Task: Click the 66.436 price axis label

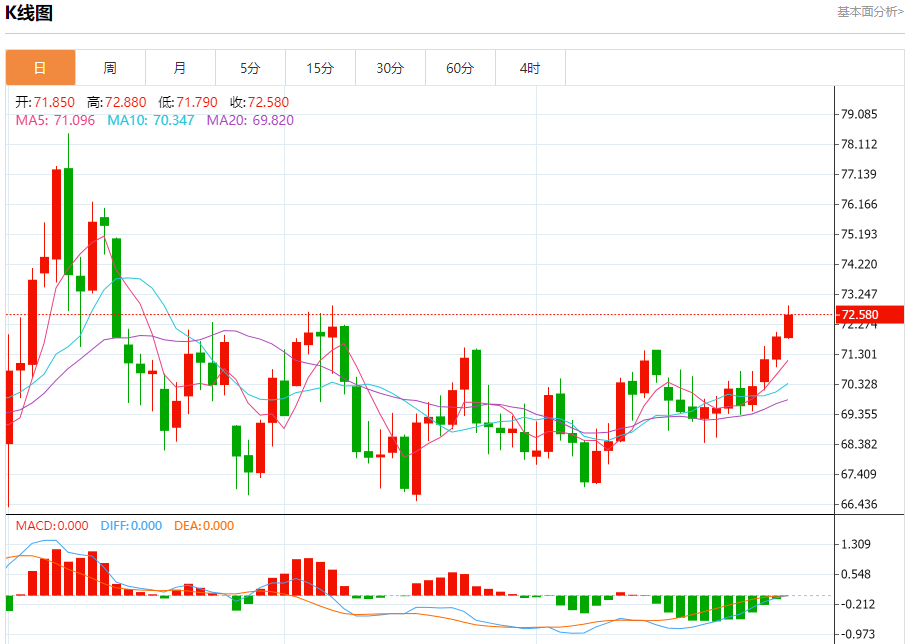Action: click(x=859, y=504)
